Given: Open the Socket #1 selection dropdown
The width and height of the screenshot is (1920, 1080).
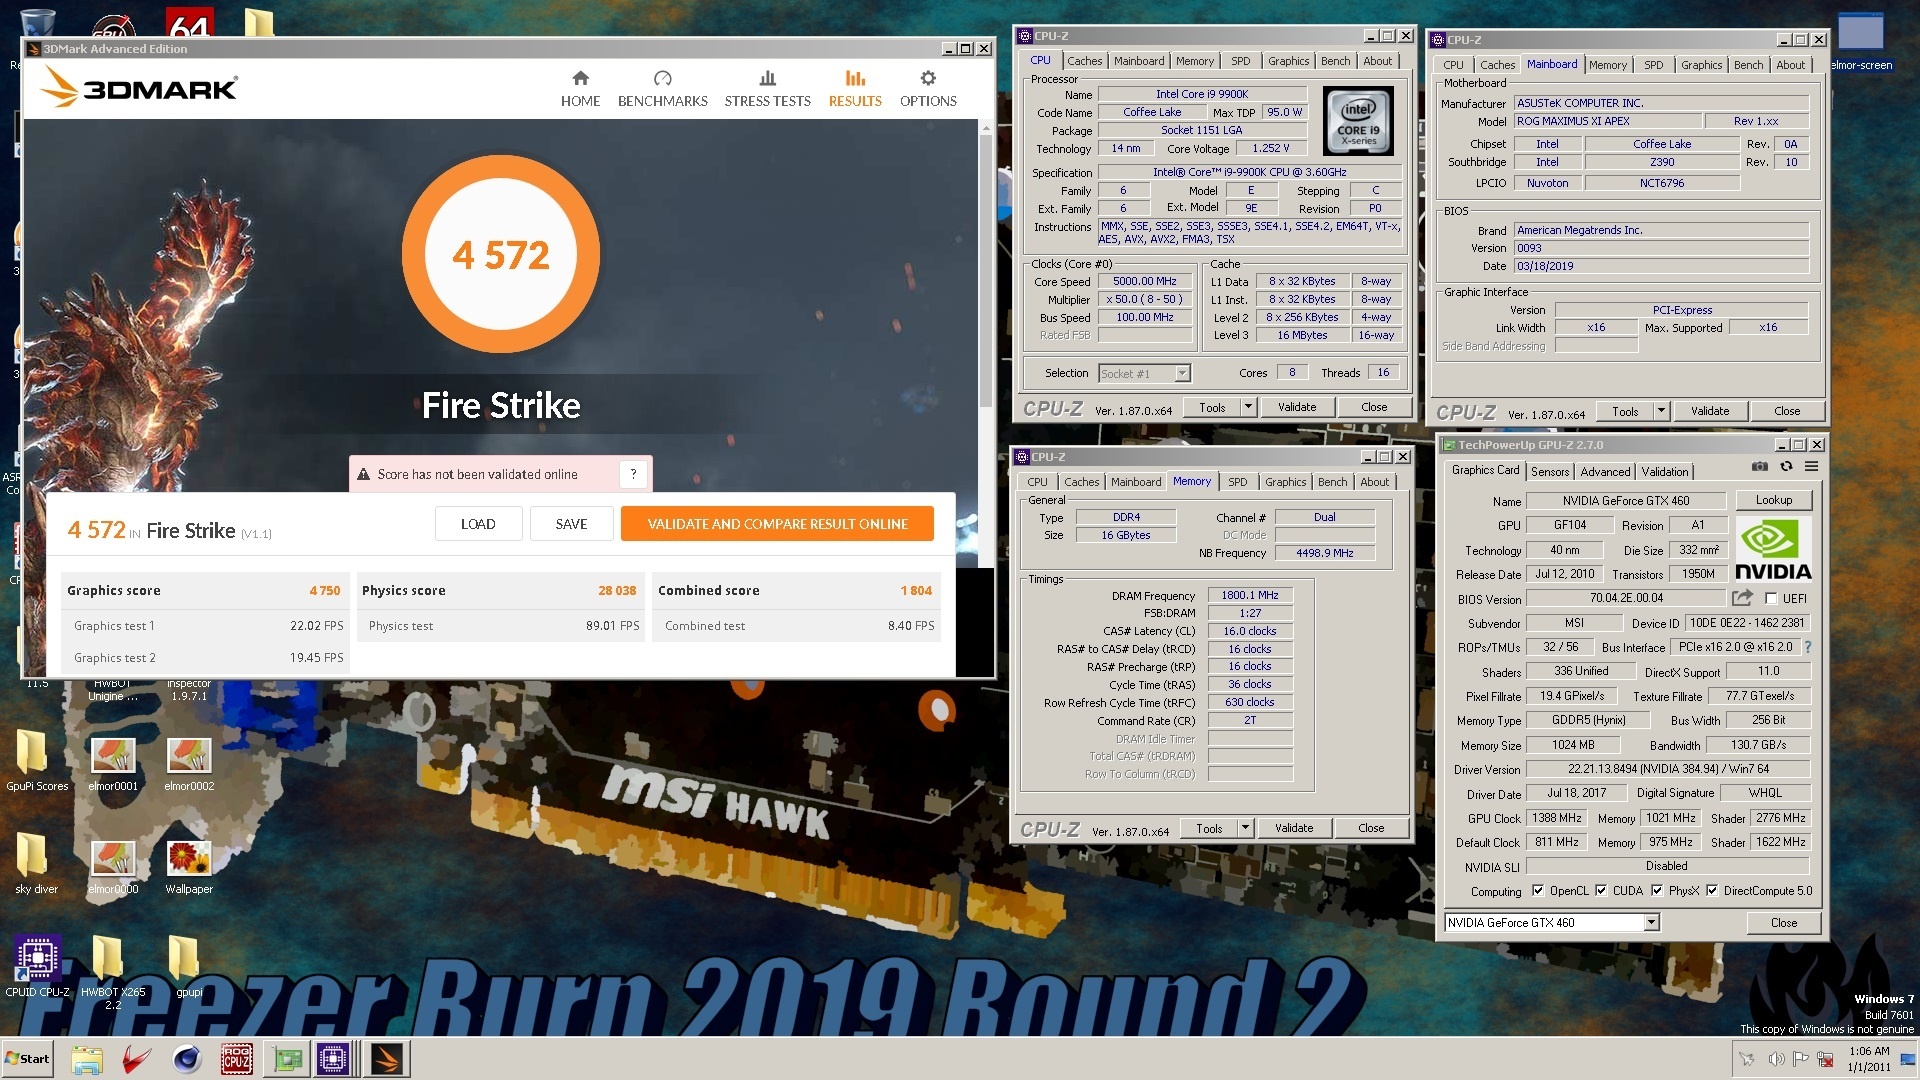Looking at the screenshot, I should [1182, 373].
